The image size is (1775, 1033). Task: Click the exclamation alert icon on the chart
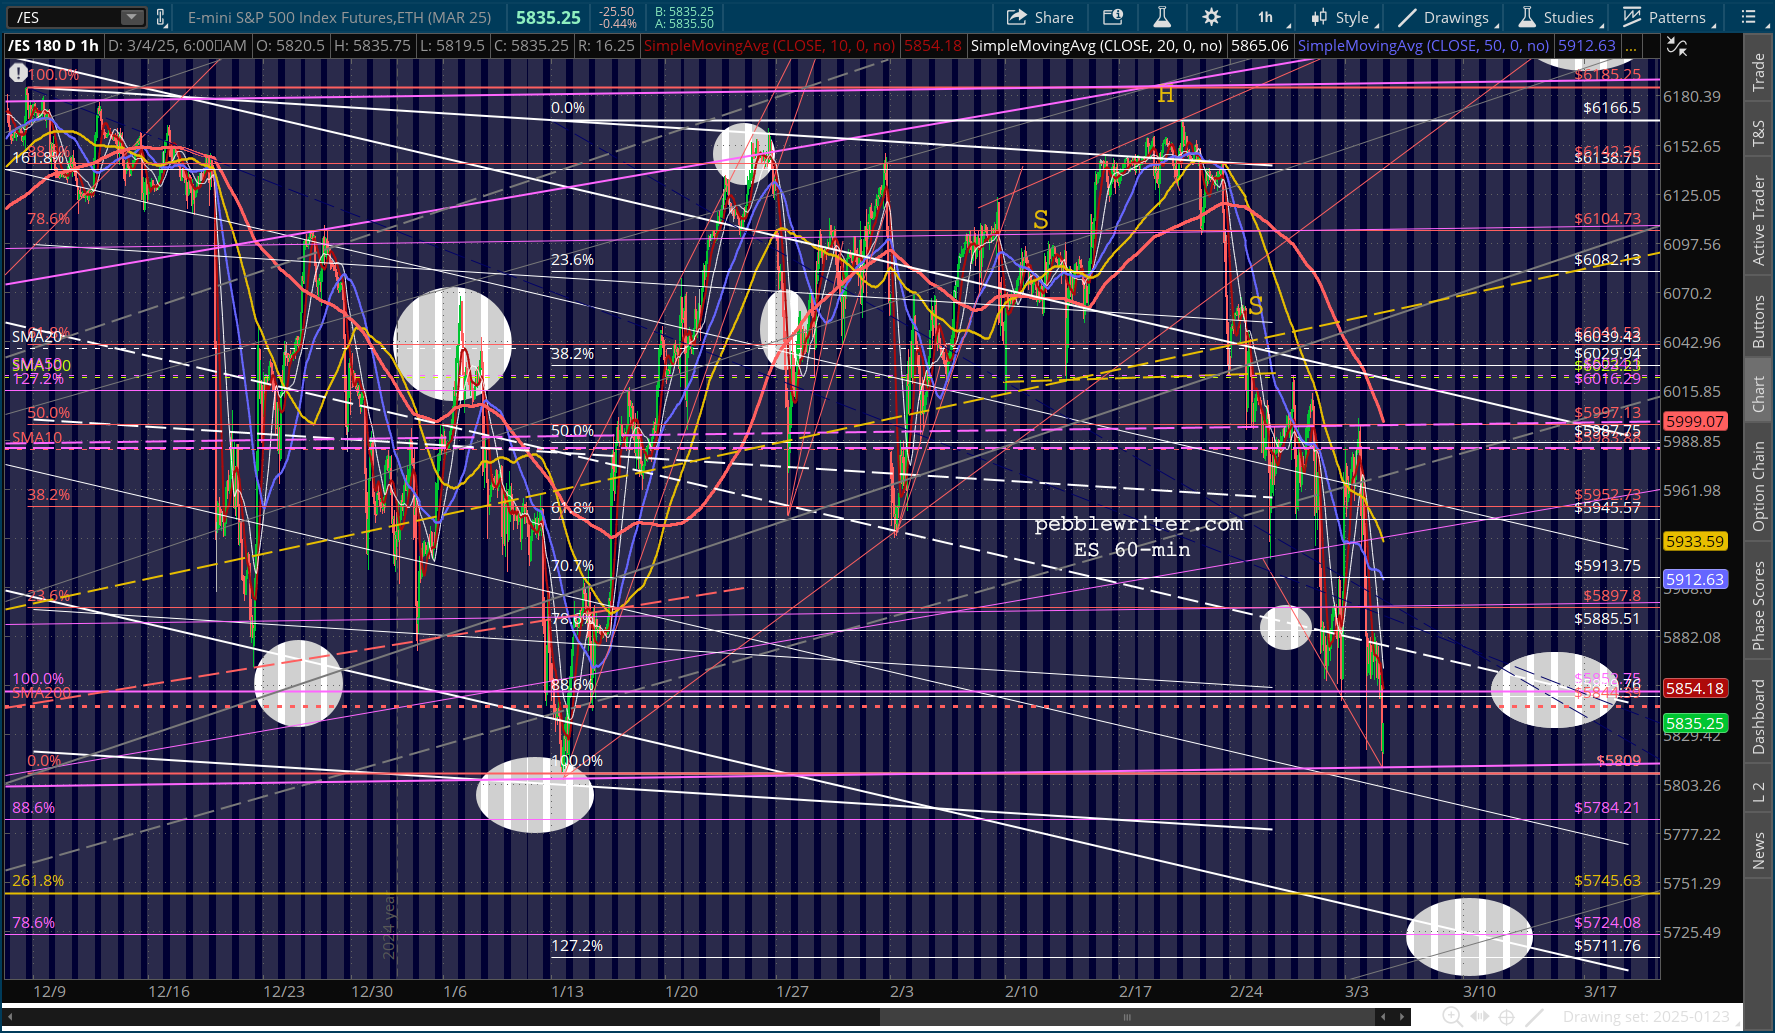18,73
